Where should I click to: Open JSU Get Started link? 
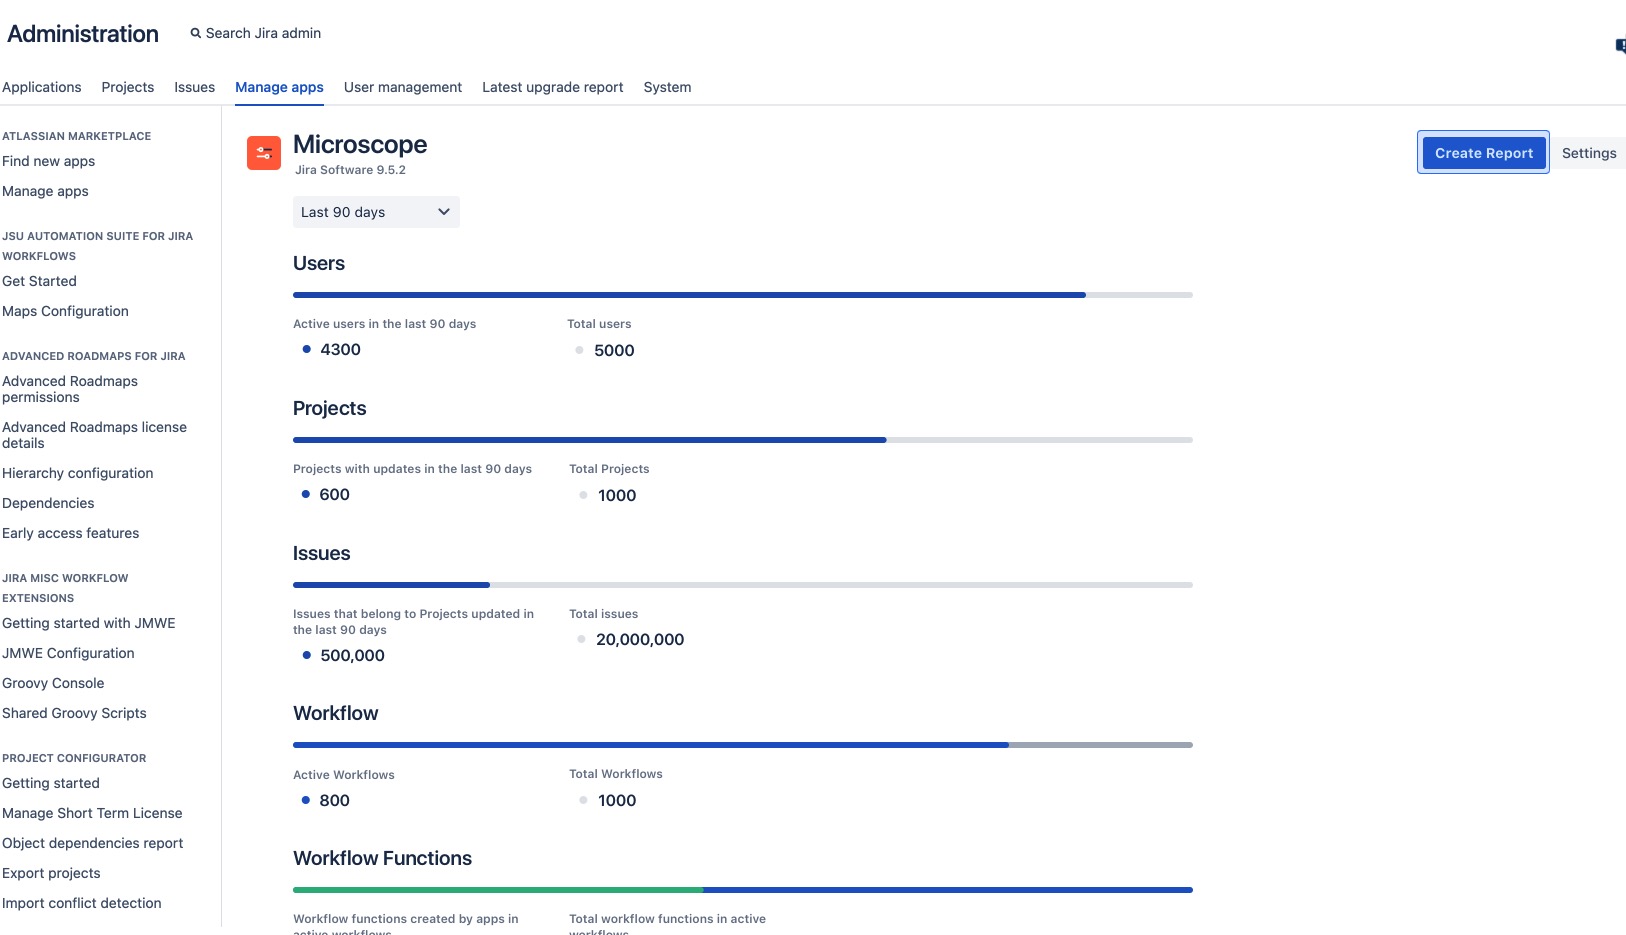39,281
